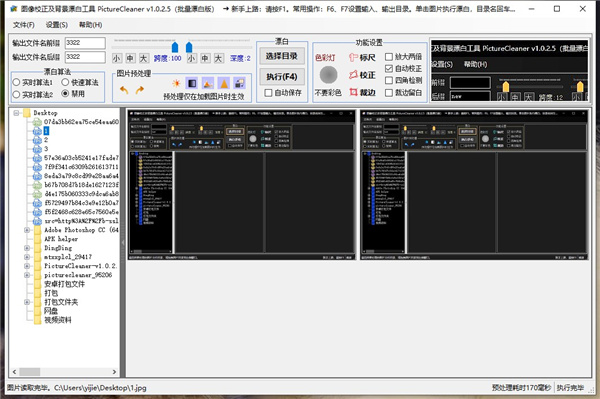
Task: Expand the 打包文件夹 folder node
Action: pos(27,302)
